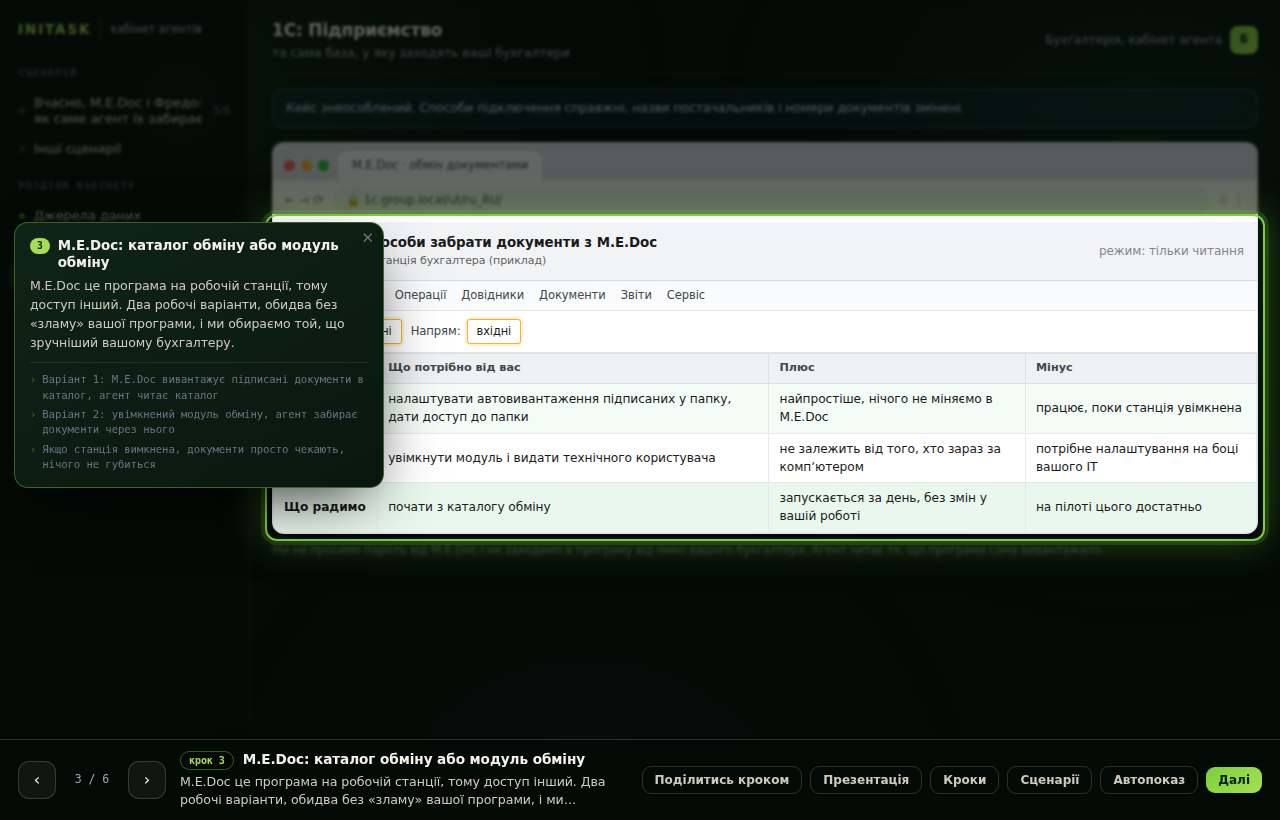Click the "Напрям:" filter label
The height and width of the screenshot is (820, 1280).
tap(436, 331)
